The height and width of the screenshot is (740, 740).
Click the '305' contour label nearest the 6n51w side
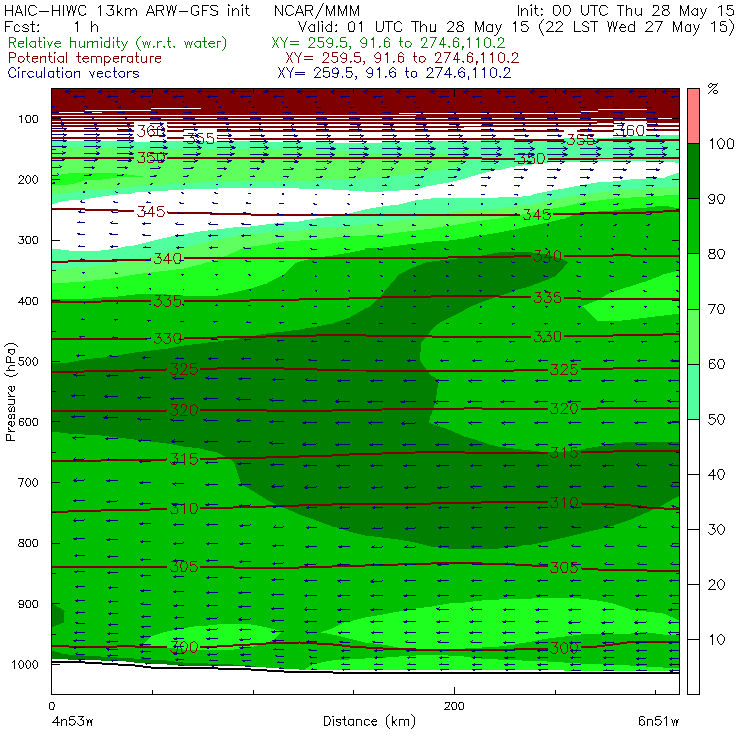tap(564, 567)
